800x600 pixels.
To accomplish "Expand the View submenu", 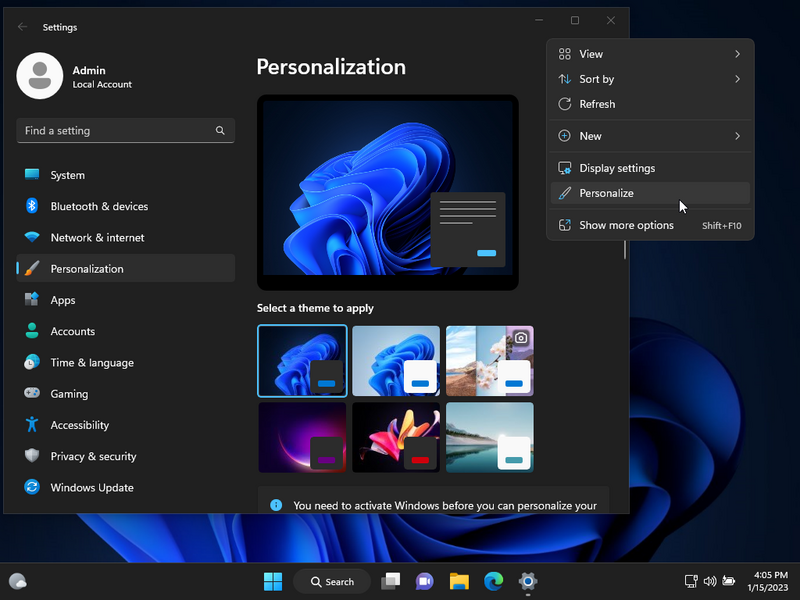I will [x=650, y=54].
